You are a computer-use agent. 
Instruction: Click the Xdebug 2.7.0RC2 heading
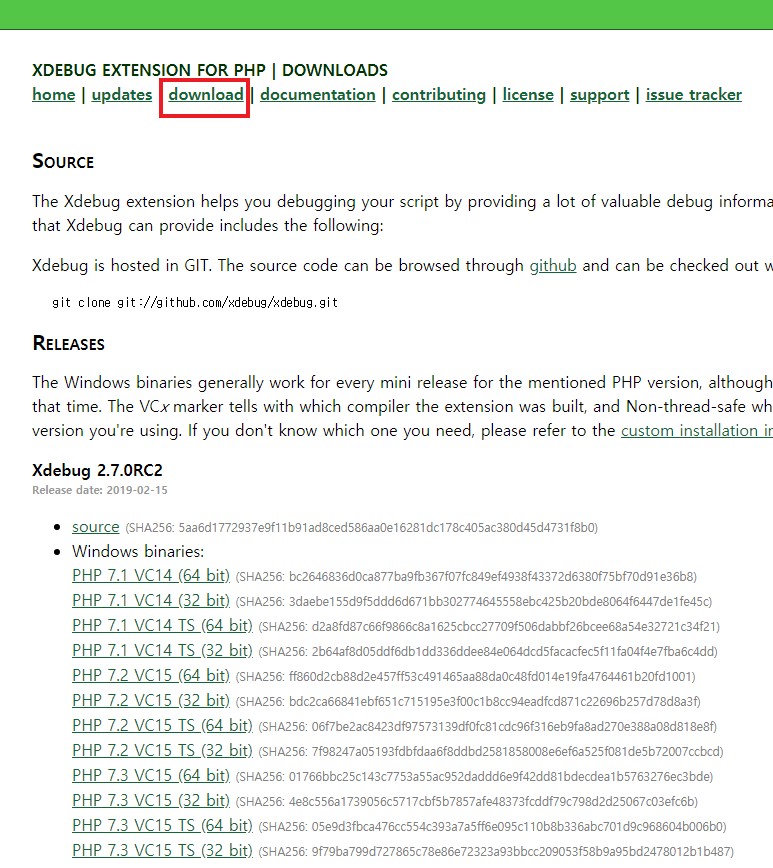[x=97, y=471]
